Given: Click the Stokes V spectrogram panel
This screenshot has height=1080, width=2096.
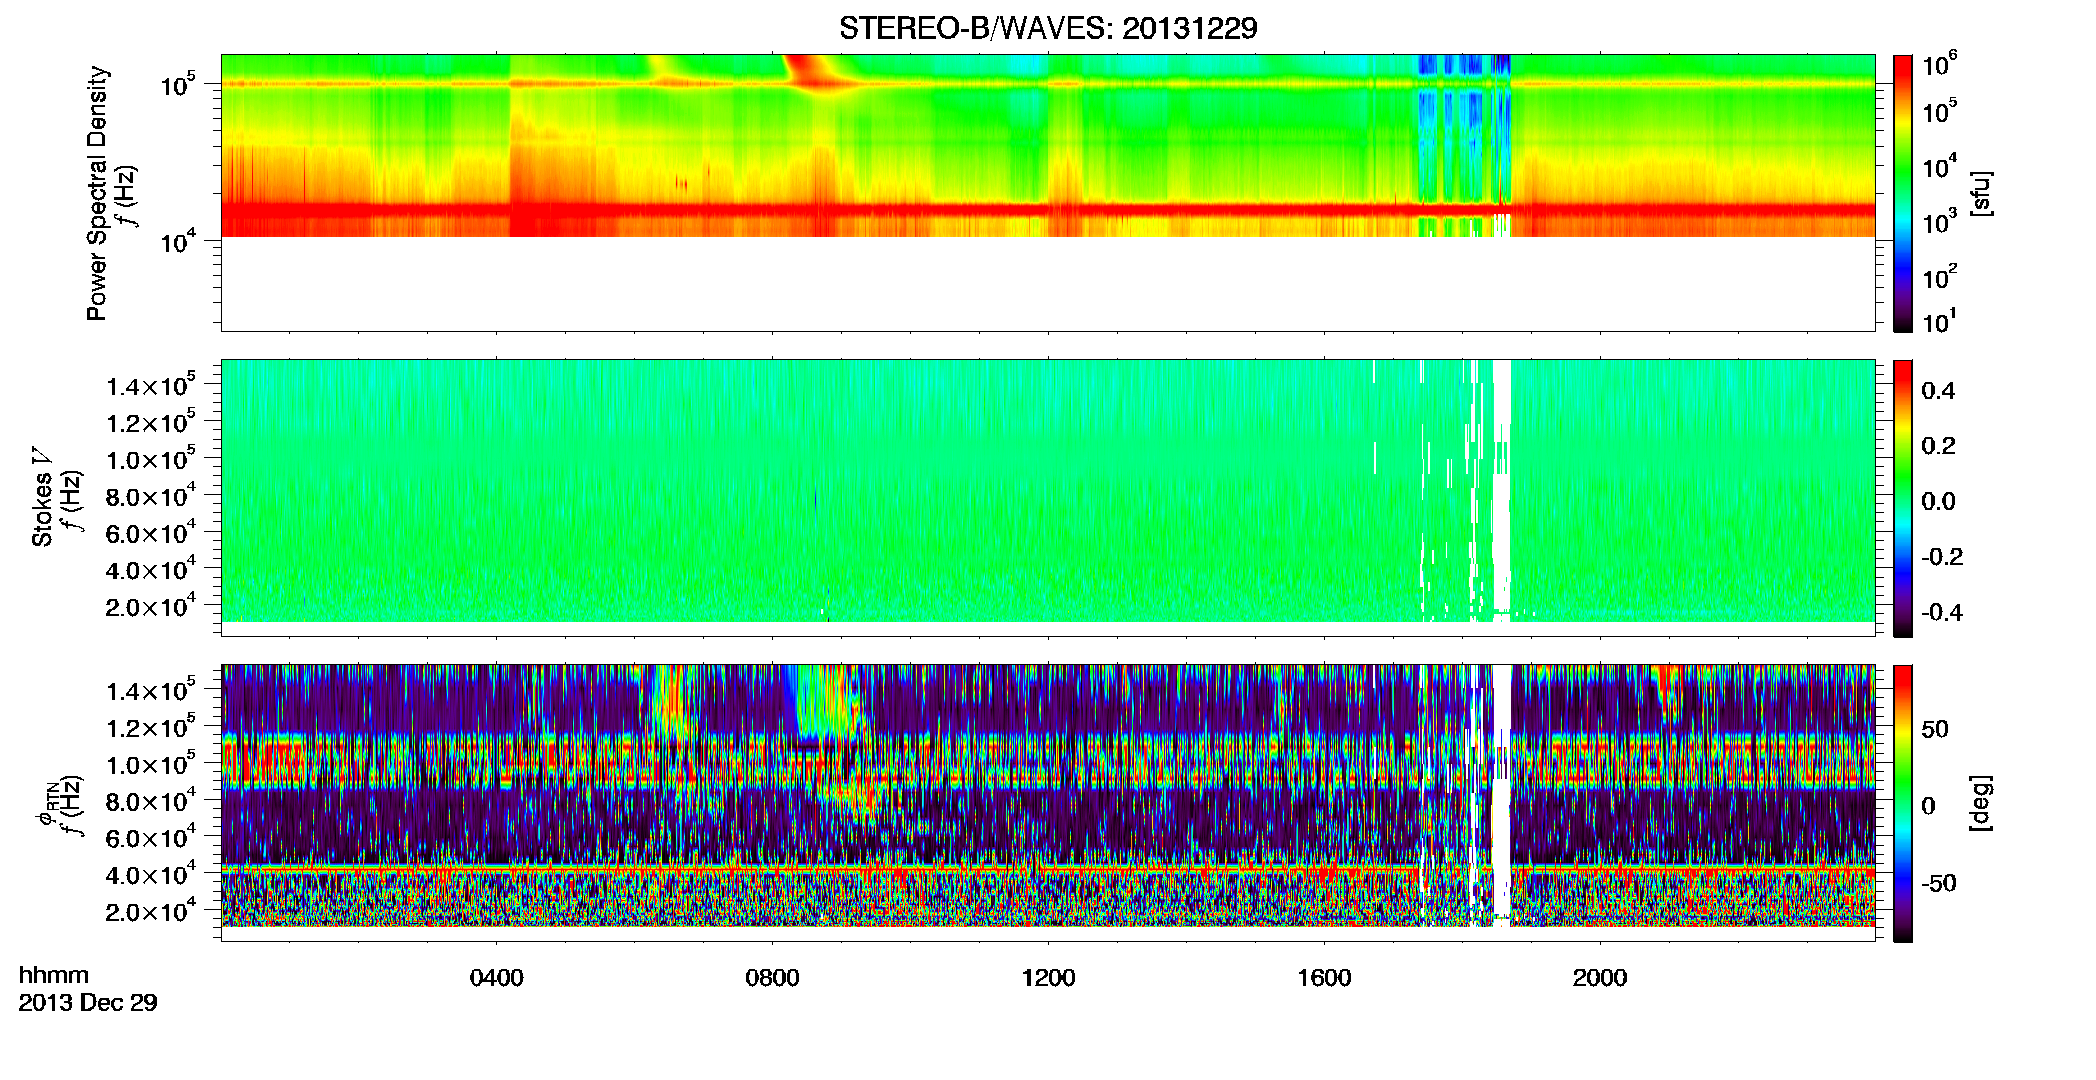Looking at the screenshot, I should [1048, 498].
